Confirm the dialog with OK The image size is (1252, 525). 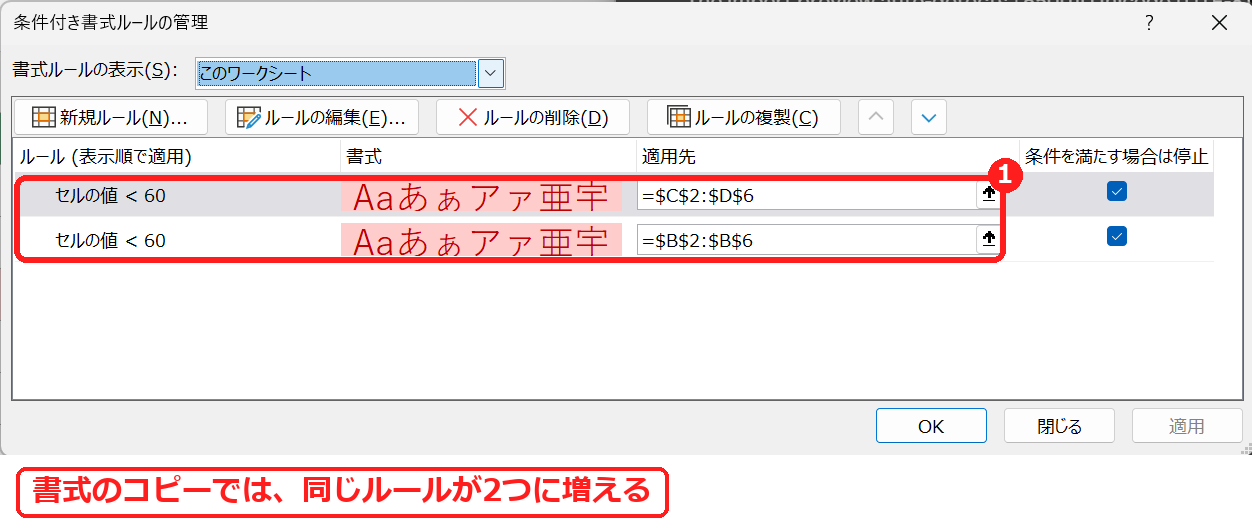coord(931,426)
